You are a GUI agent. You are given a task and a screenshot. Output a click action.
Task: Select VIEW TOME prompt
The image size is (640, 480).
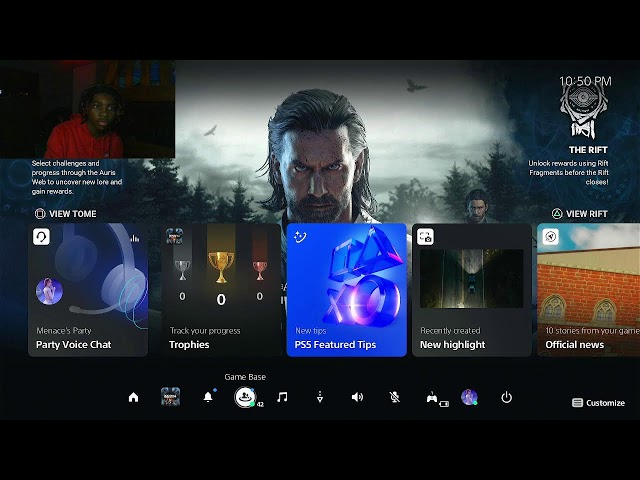click(x=66, y=213)
